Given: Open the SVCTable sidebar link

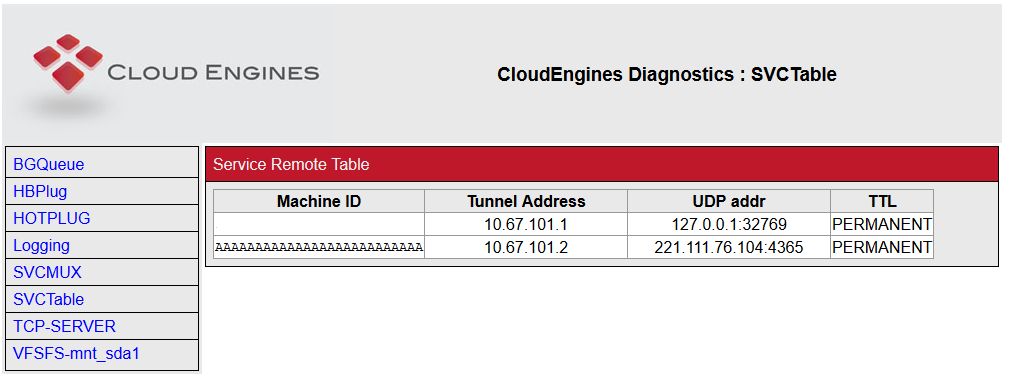Looking at the screenshot, I should click(48, 300).
